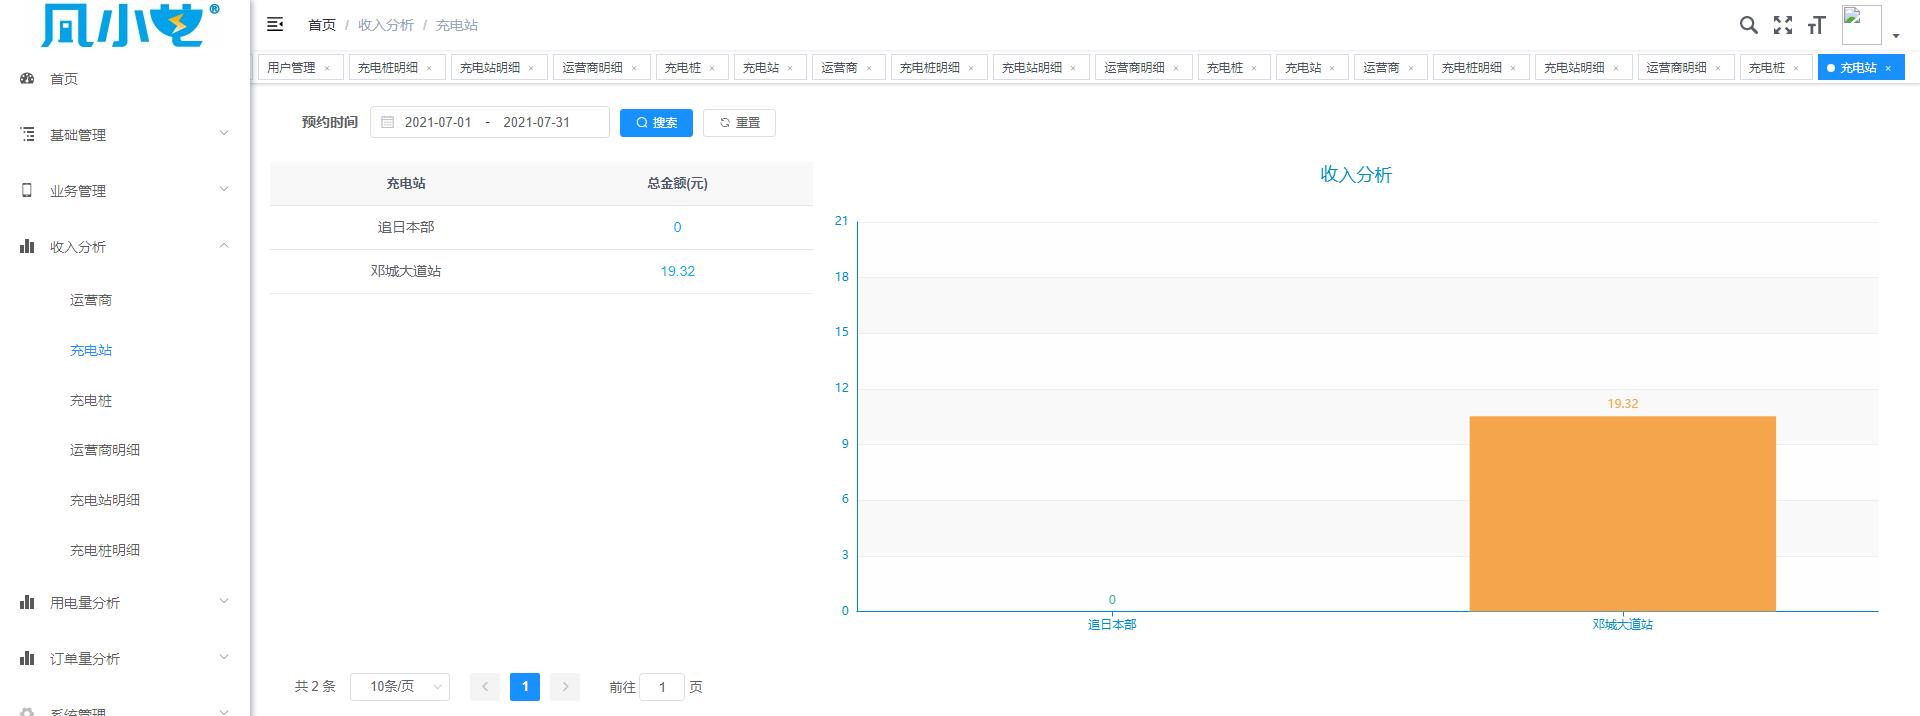The height and width of the screenshot is (716, 1920).
Task: Switch to the first 充电桩明细 tab
Action: point(387,68)
